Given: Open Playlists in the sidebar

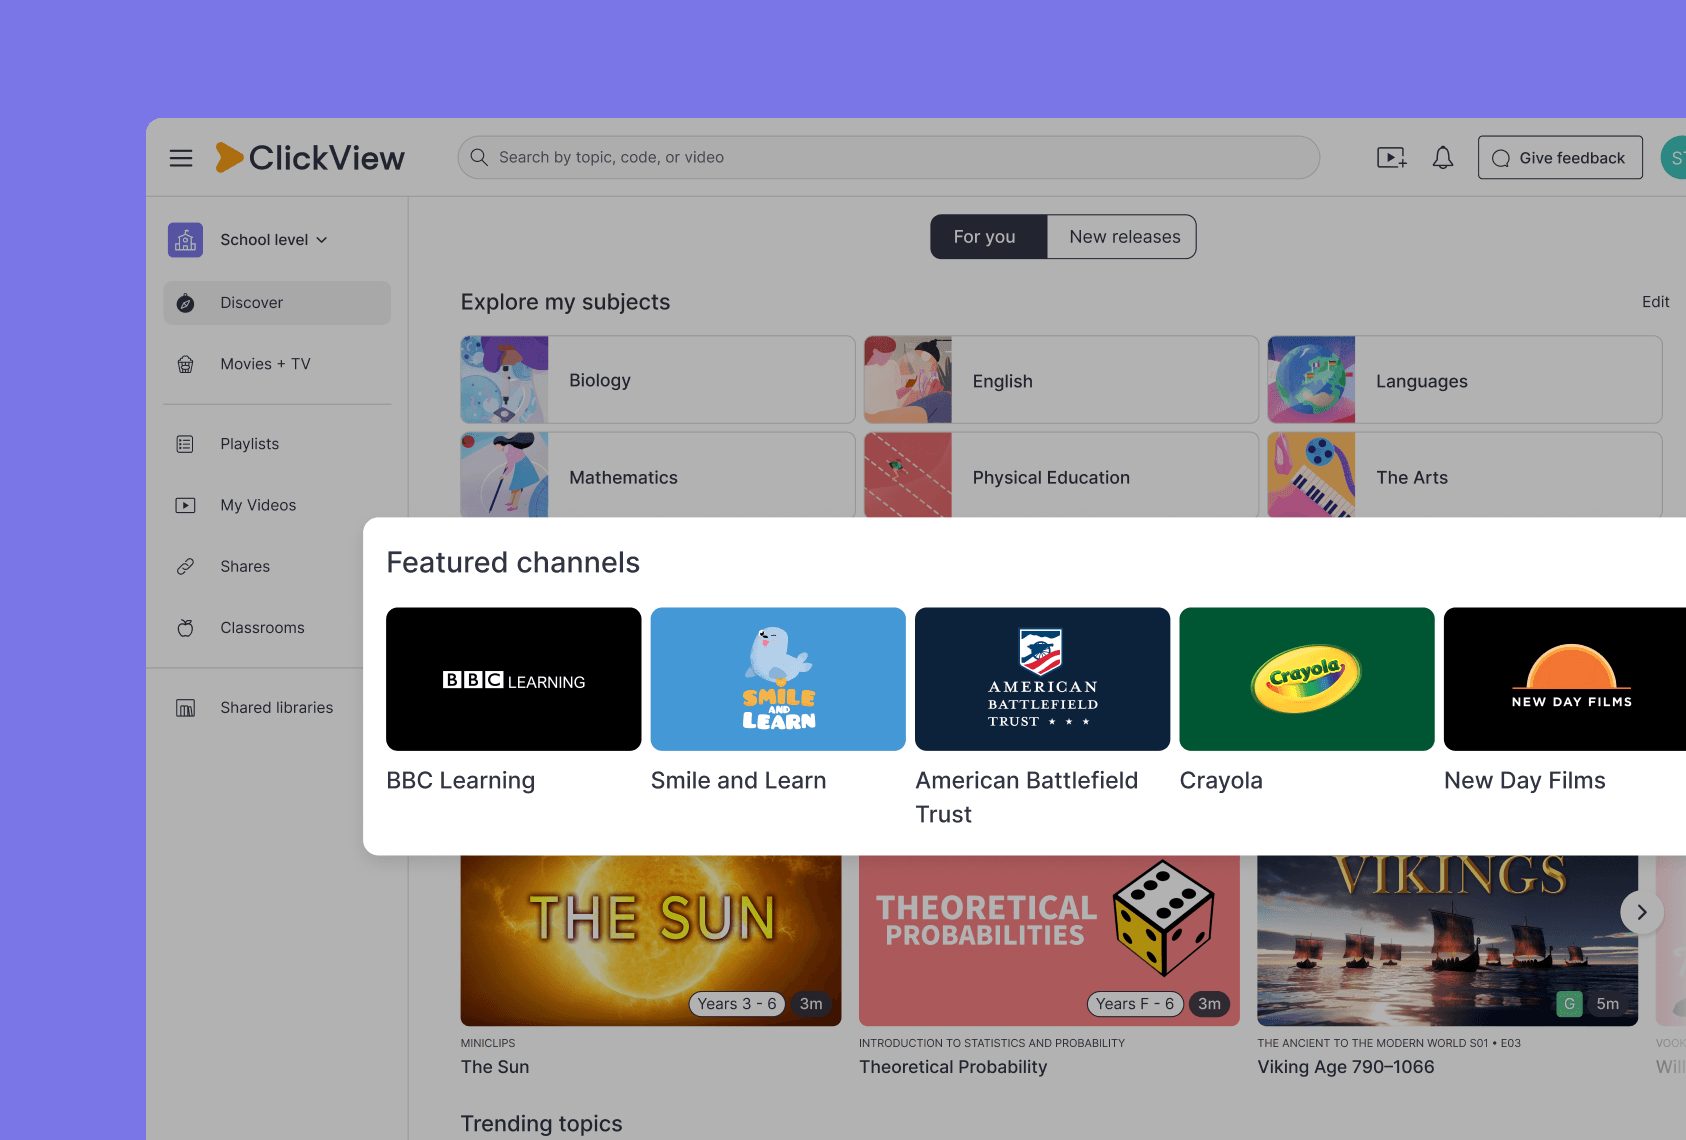Looking at the screenshot, I should (277, 444).
